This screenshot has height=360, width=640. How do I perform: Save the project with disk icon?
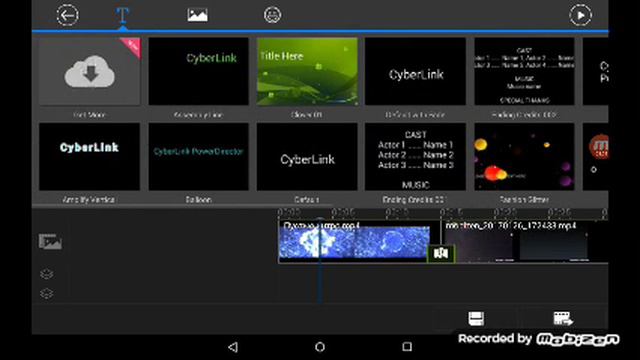click(x=476, y=318)
